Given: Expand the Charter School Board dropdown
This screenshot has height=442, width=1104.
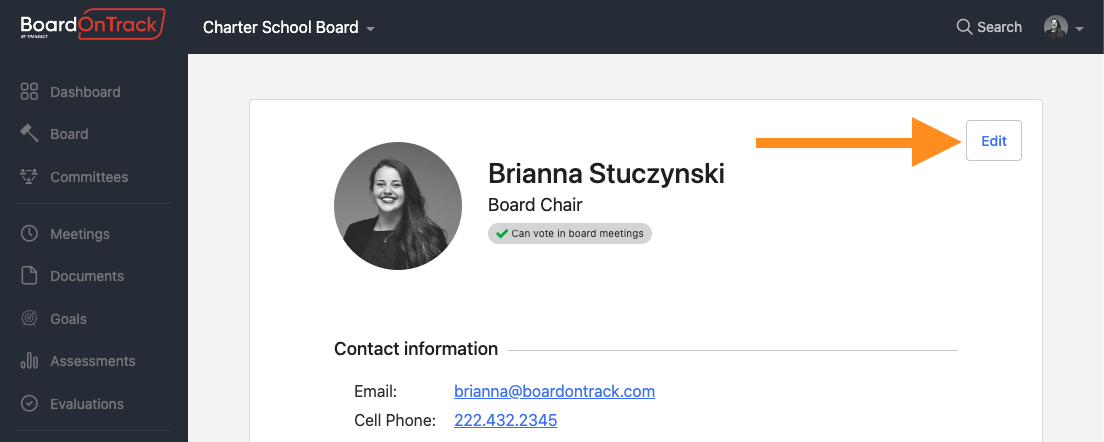Looking at the screenshot, I should coord(289,27).
